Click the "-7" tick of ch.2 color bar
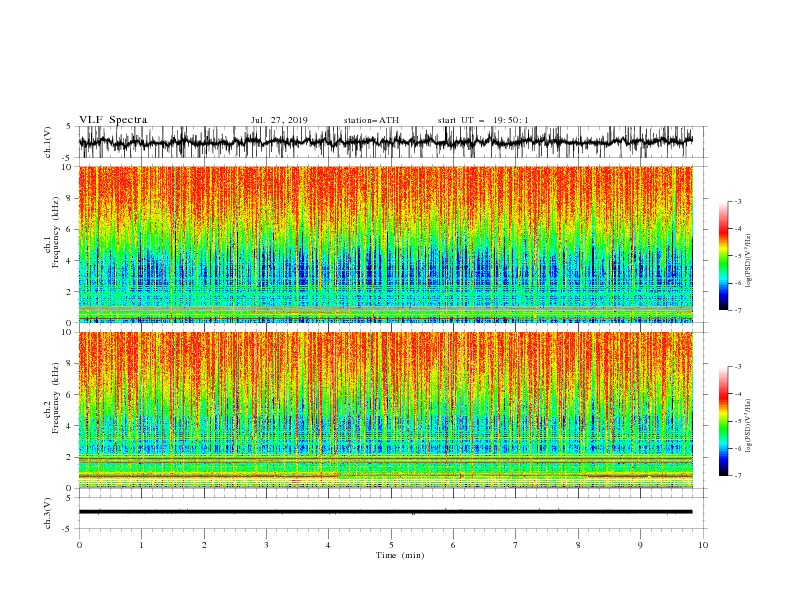Screen dimensions: 792x612 pos(738,476)
